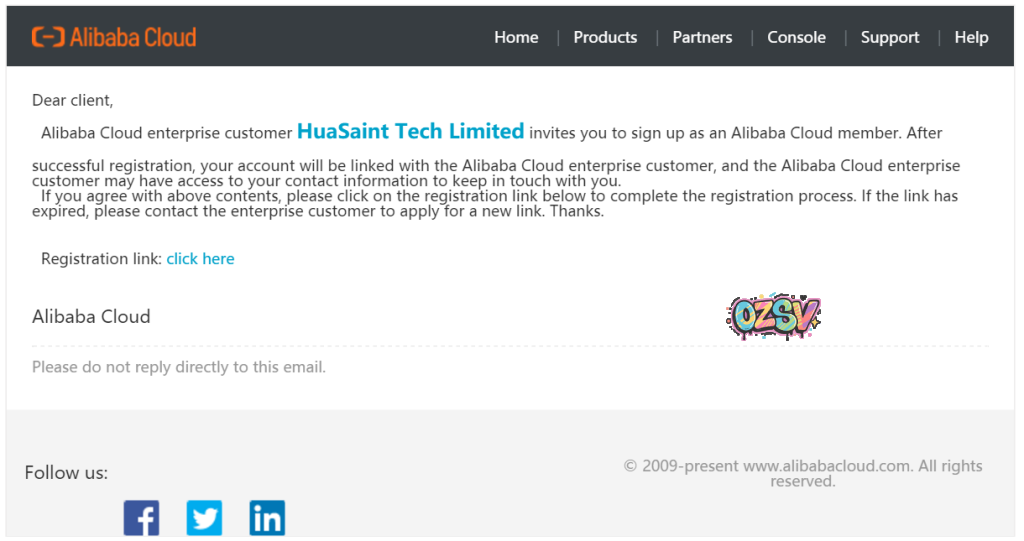Image resolution: width=1024 pixels, height=541 pixels.
Task: Open the Console navigation item
Action: click(x=796, y=37)
